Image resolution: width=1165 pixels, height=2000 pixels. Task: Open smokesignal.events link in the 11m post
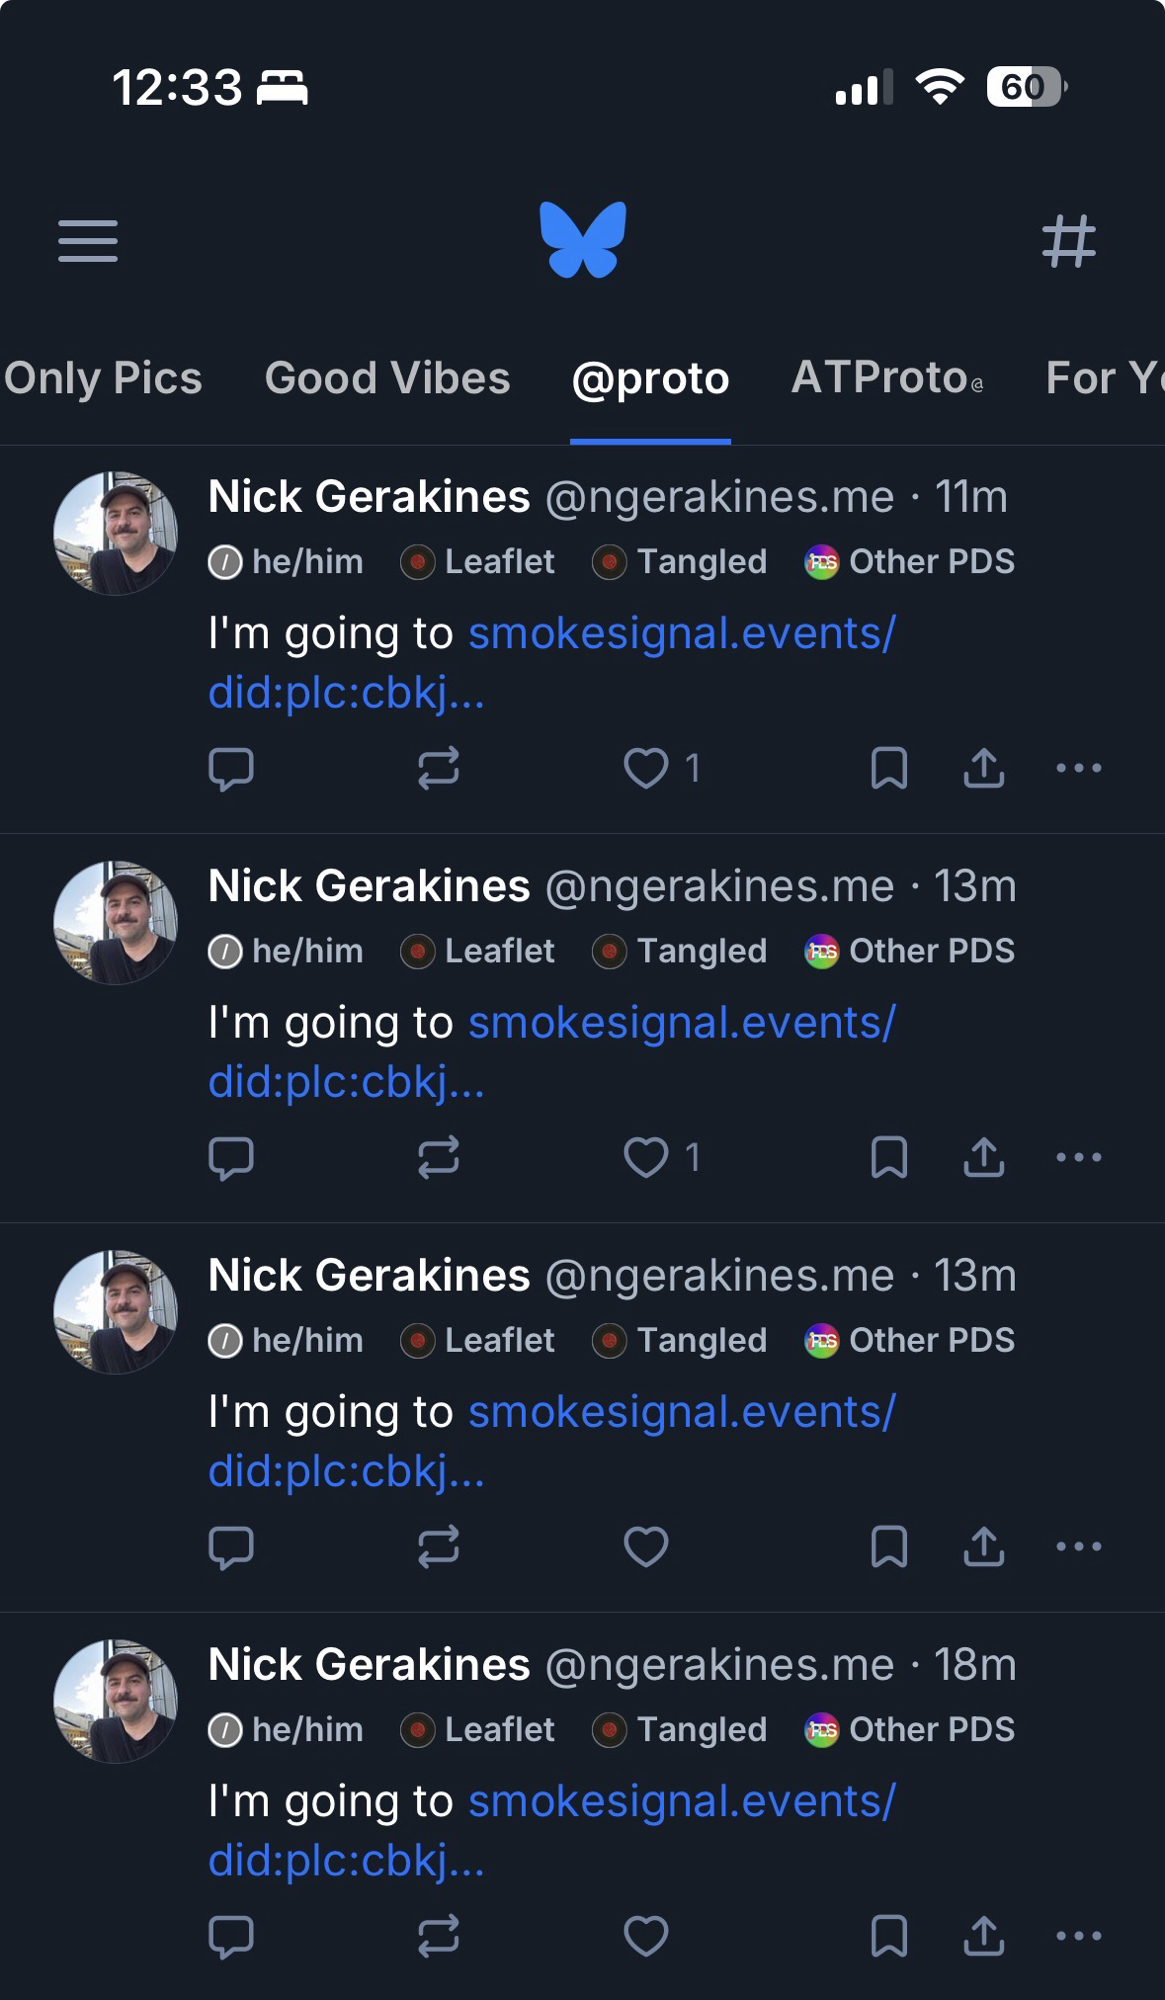681,634
